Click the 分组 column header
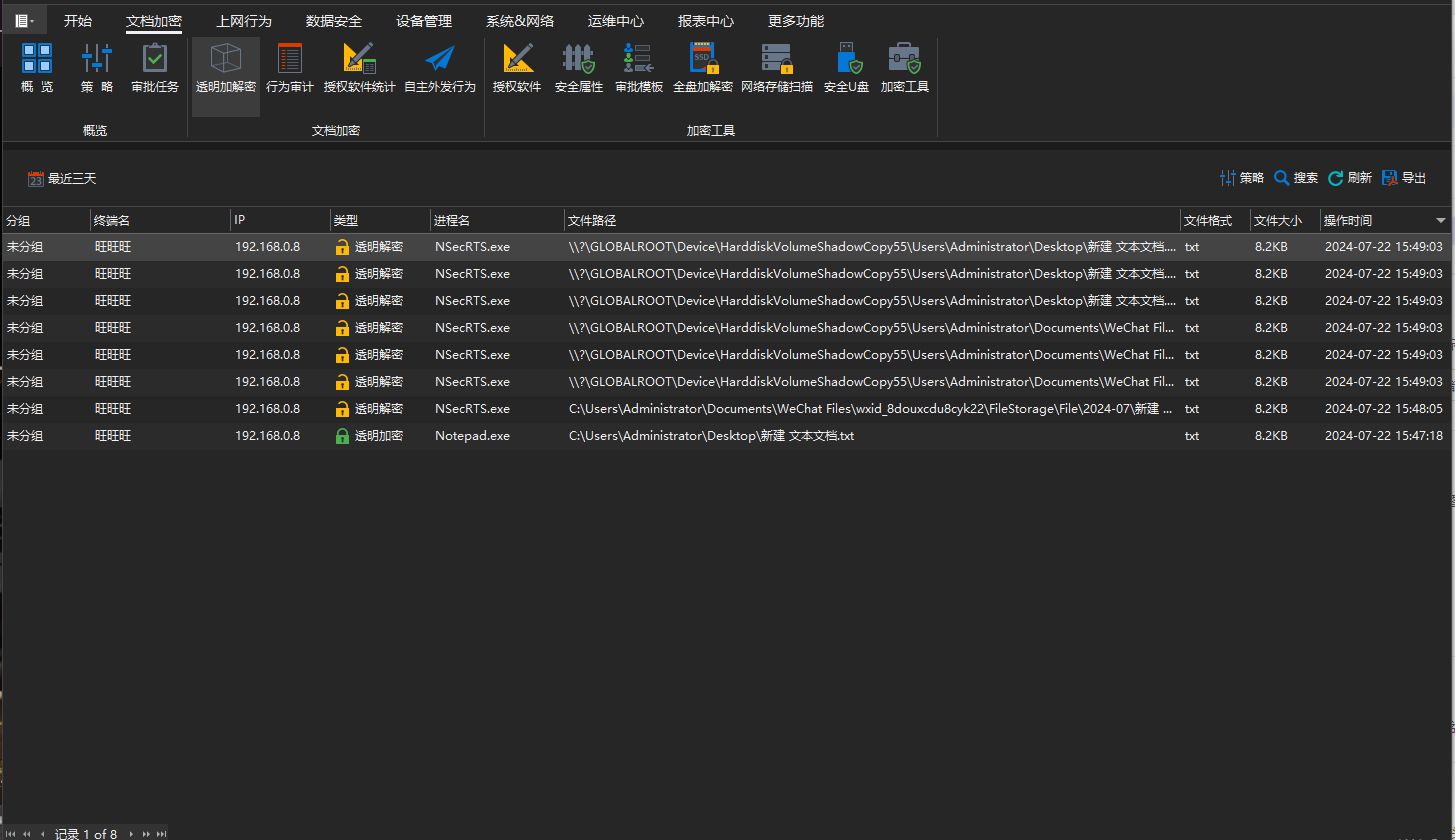 click(x=46, y=220)
